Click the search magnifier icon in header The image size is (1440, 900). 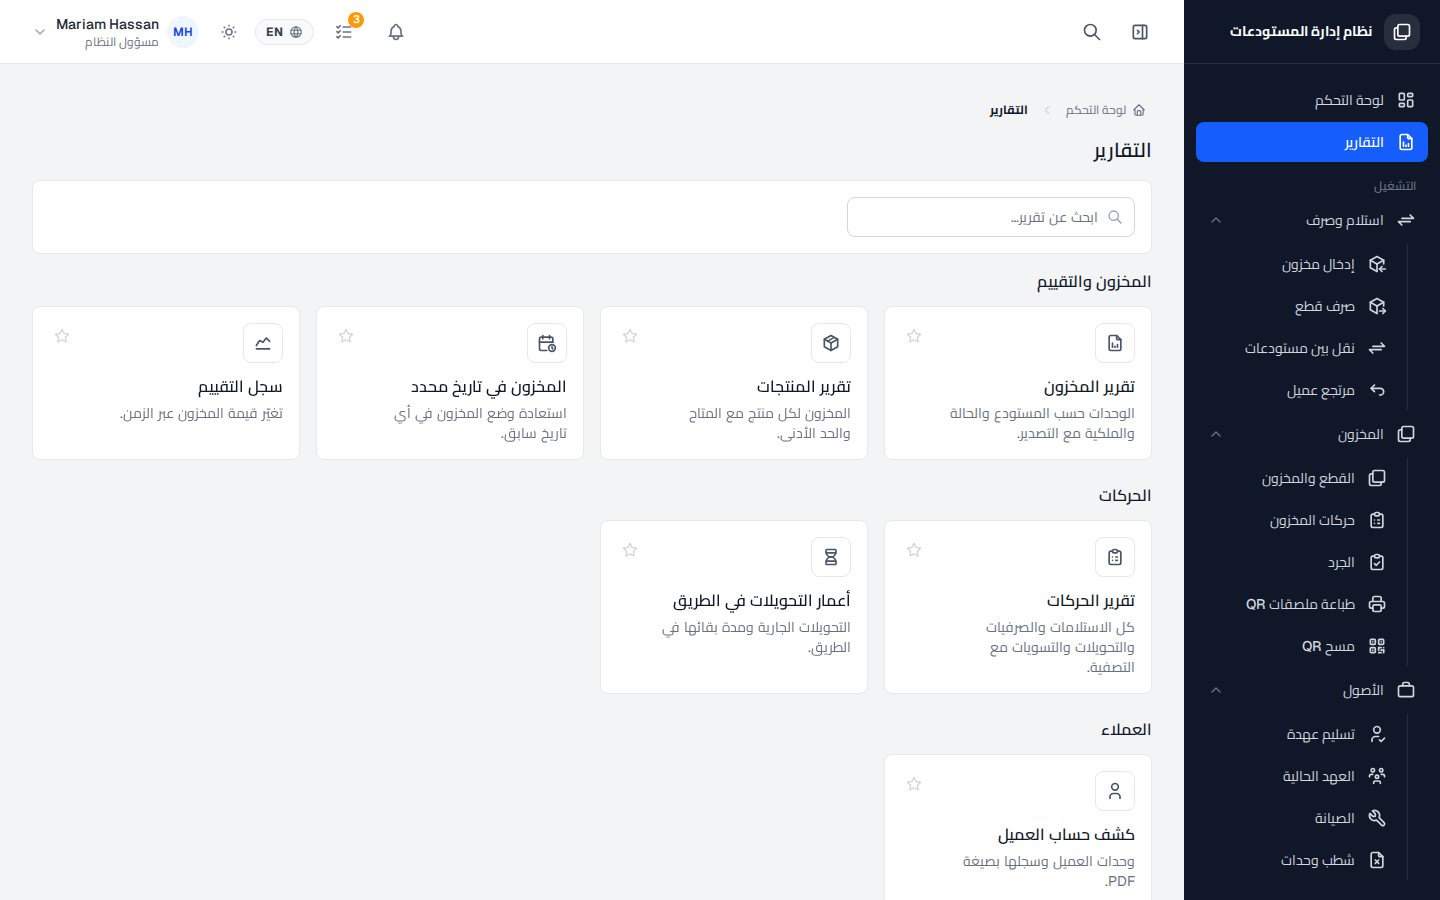tap(1092, 32)
